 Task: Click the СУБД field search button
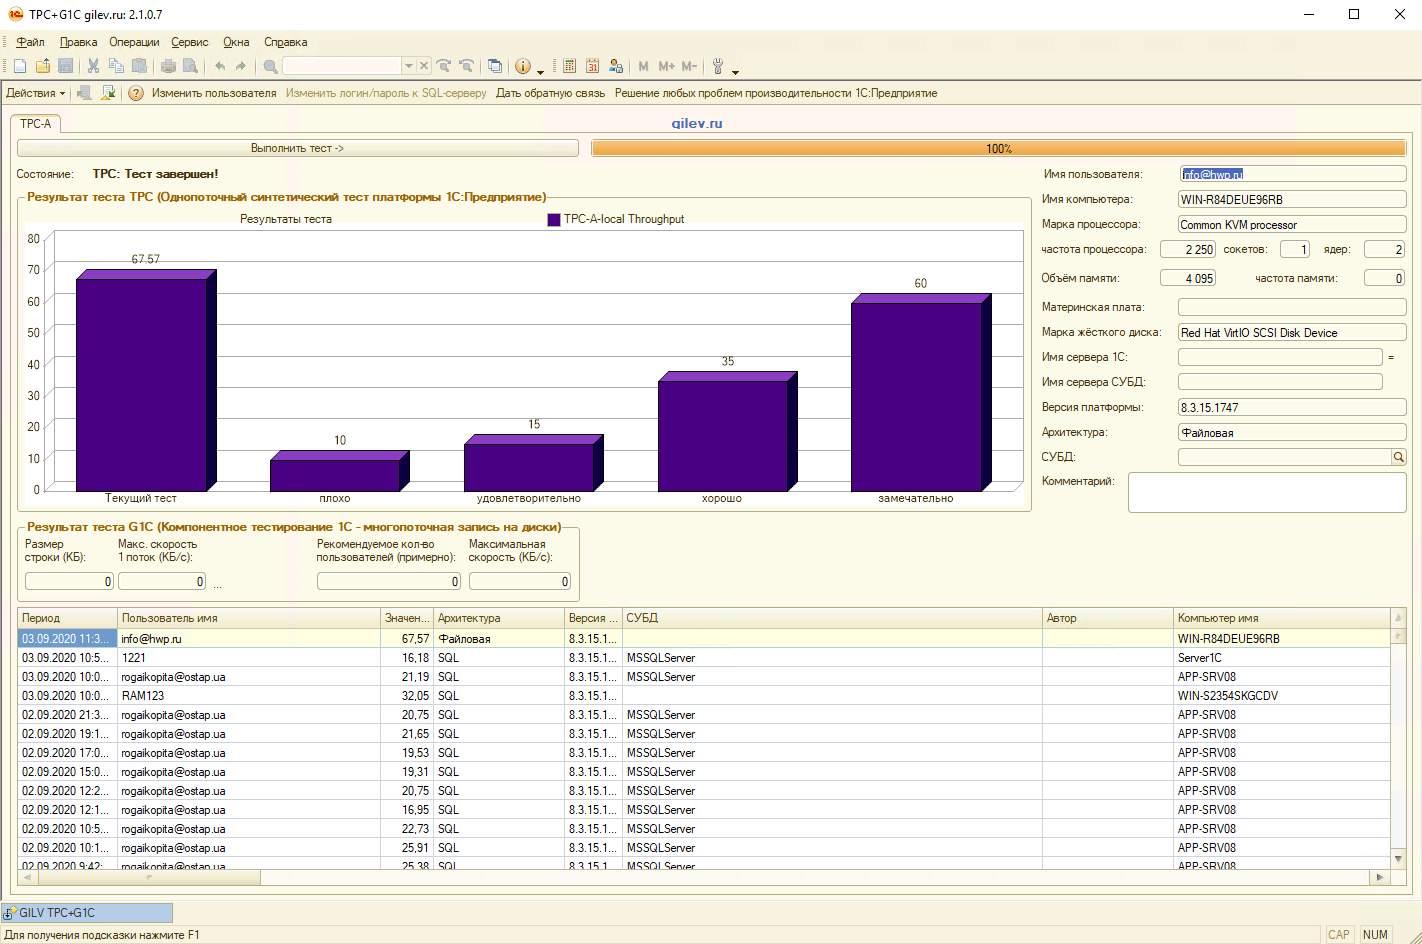1399,457
